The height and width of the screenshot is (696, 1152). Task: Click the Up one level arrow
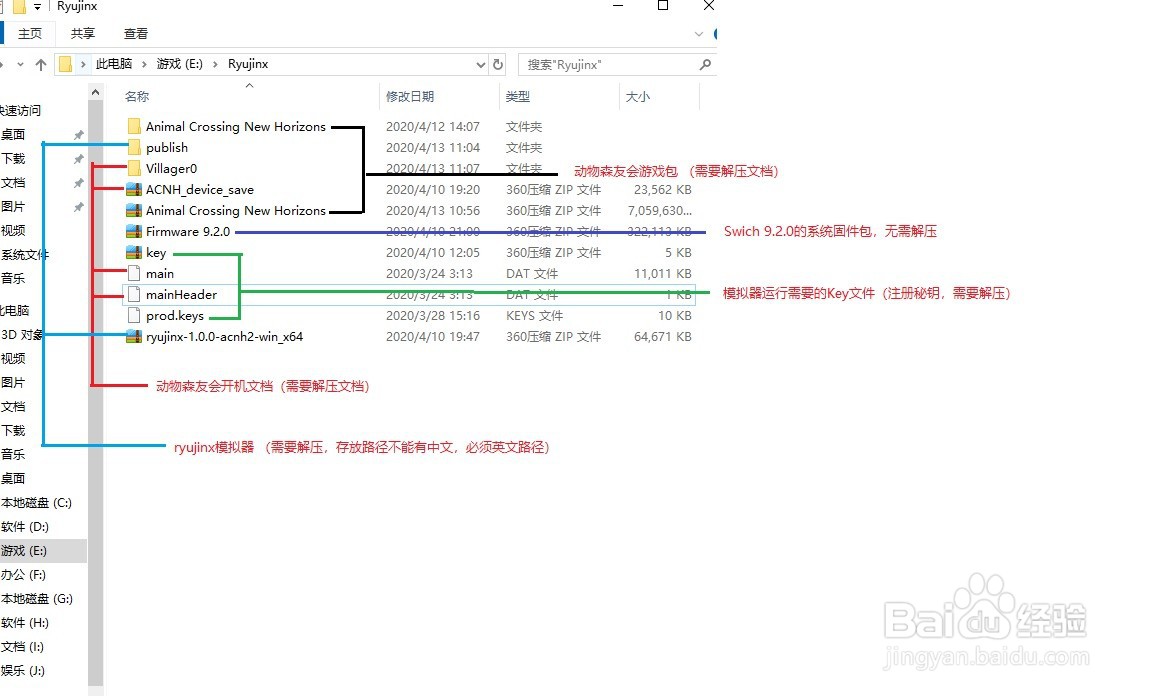41,65
